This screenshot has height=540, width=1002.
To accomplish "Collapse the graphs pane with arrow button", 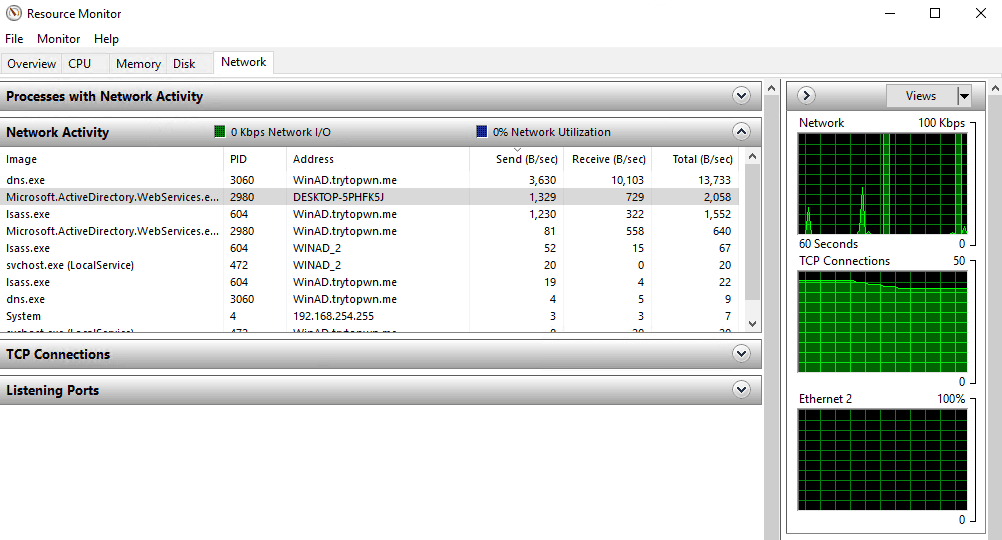I will point(806,96).
